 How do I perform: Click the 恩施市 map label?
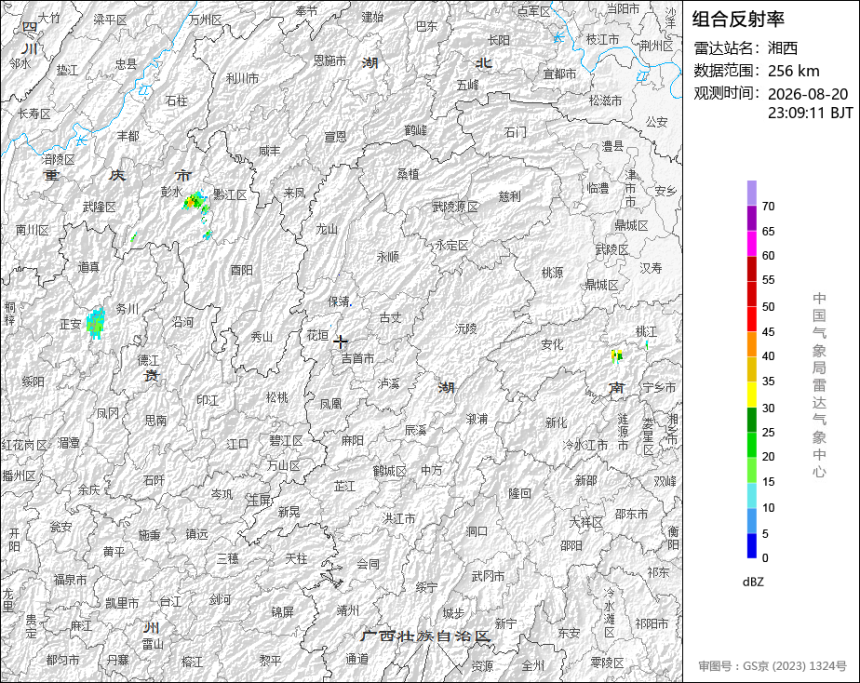pyautogui.click(x=330, y=60)
